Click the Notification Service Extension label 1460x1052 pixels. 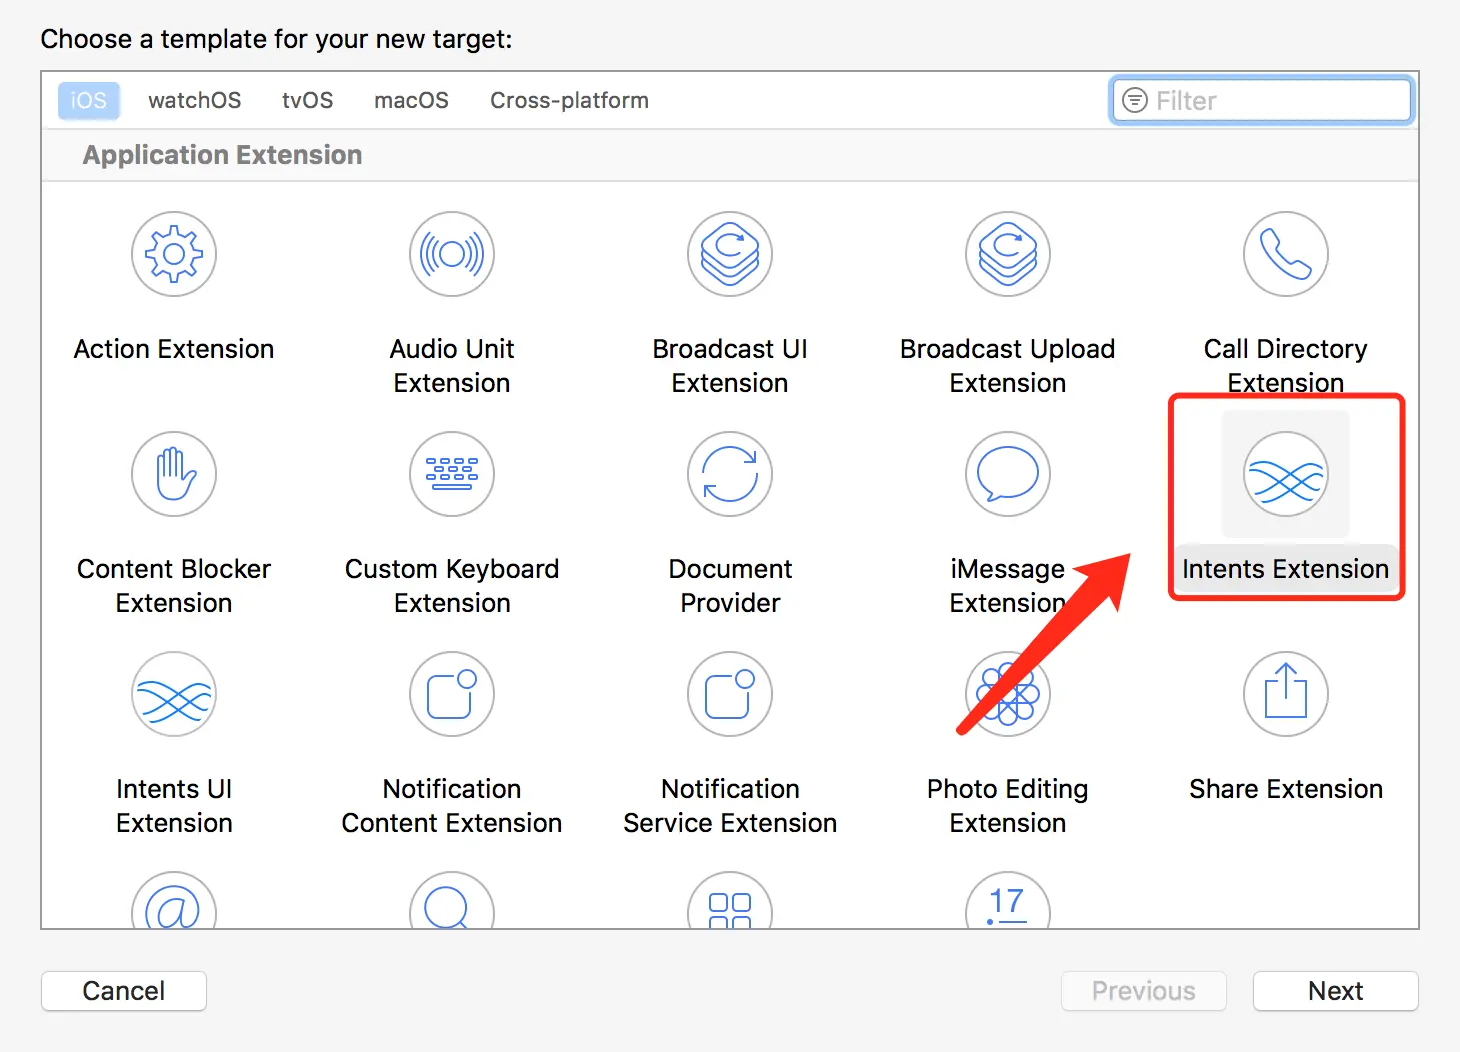(x=730, y=806)
